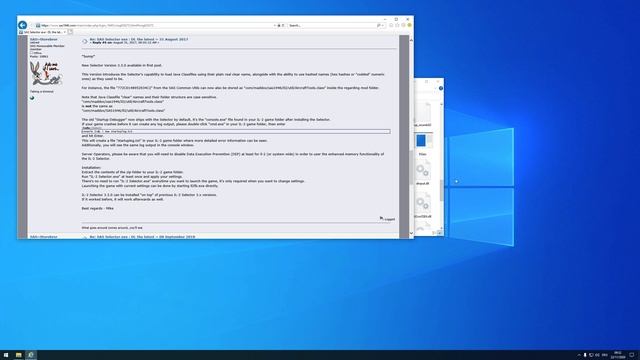This screenshot has height=360, width=640.
Task: Click the Help icon in Explorer window
Action: pyautogui.click(x=441, y=88)
